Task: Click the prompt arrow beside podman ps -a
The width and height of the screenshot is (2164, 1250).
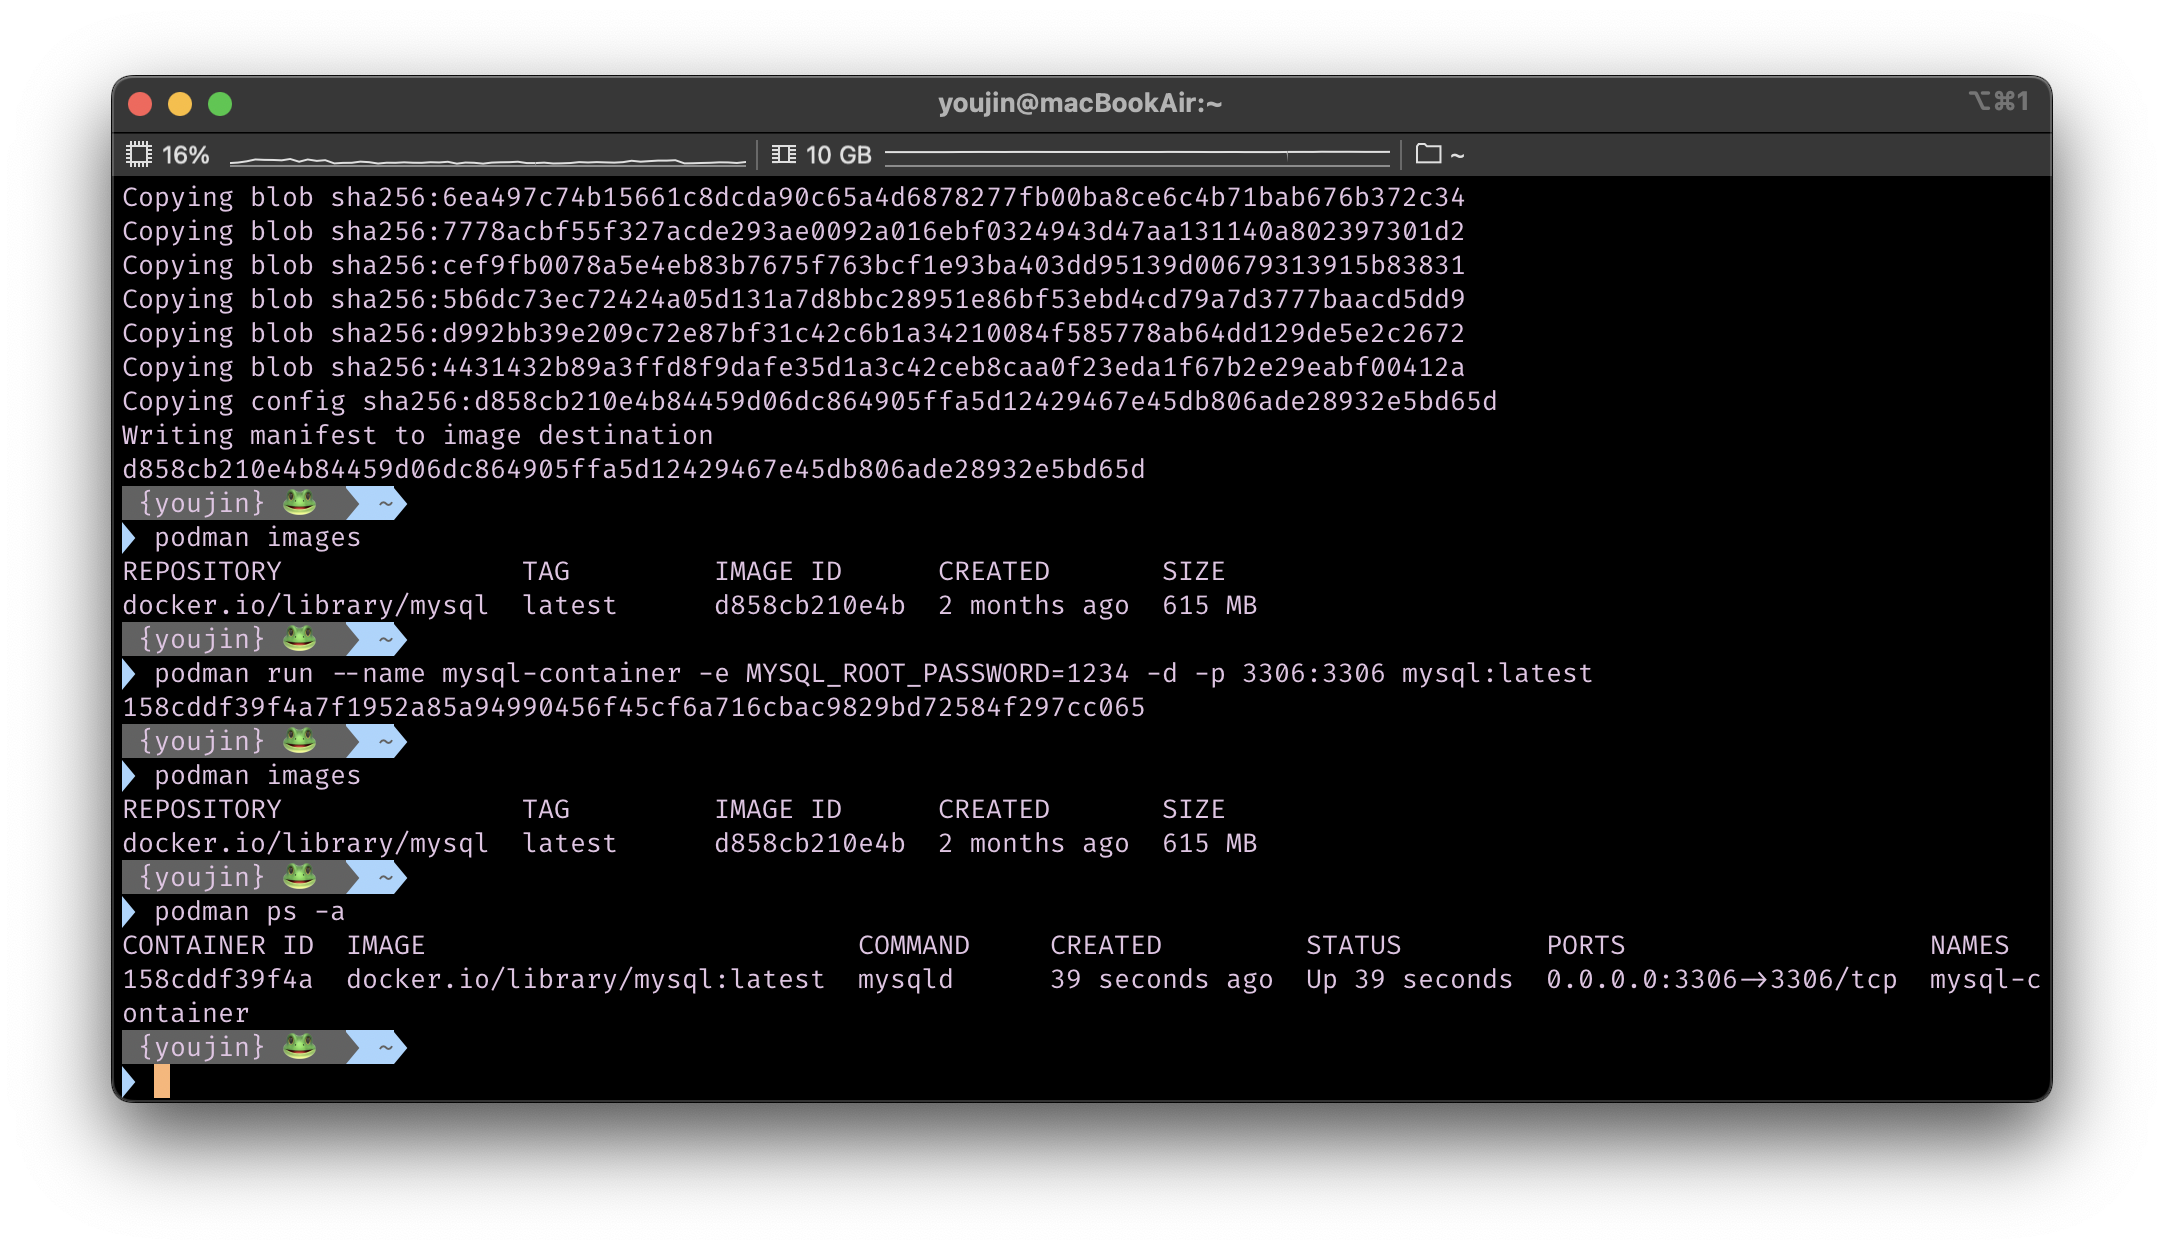Action: (129, 912)
